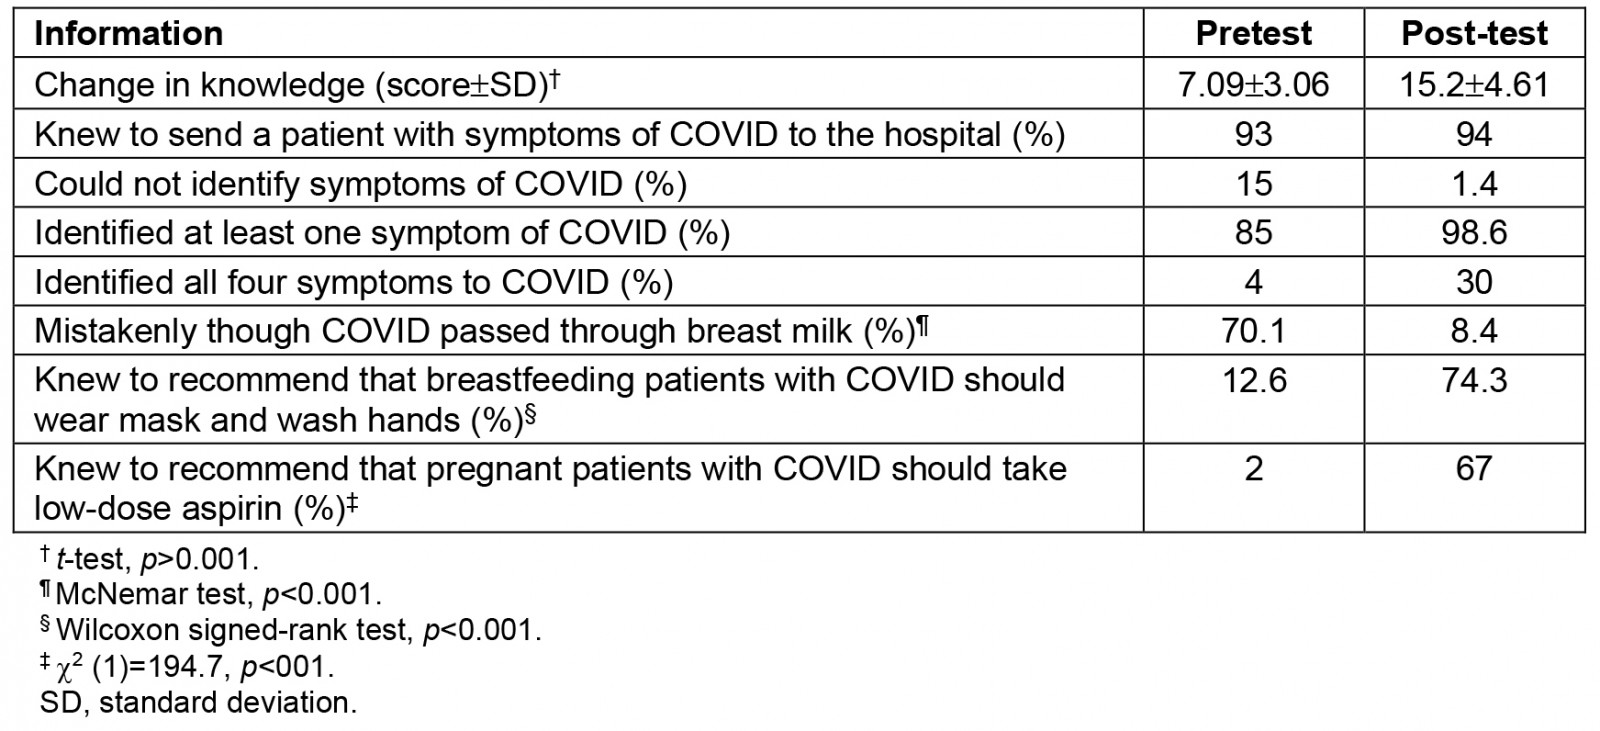The height and width of the screenshot is (731, 1600).
Task: Click the post-test value 1.4
Action: point(1474,184)
